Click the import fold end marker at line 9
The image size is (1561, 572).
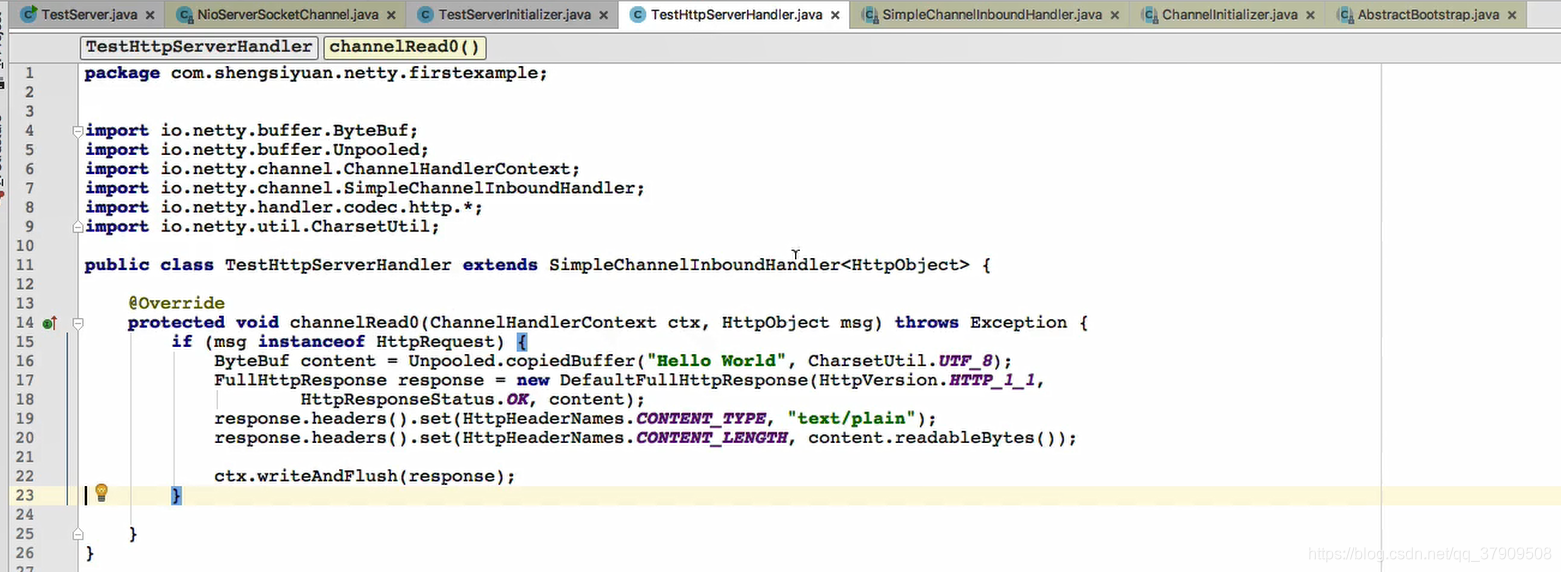click(77, 227)
